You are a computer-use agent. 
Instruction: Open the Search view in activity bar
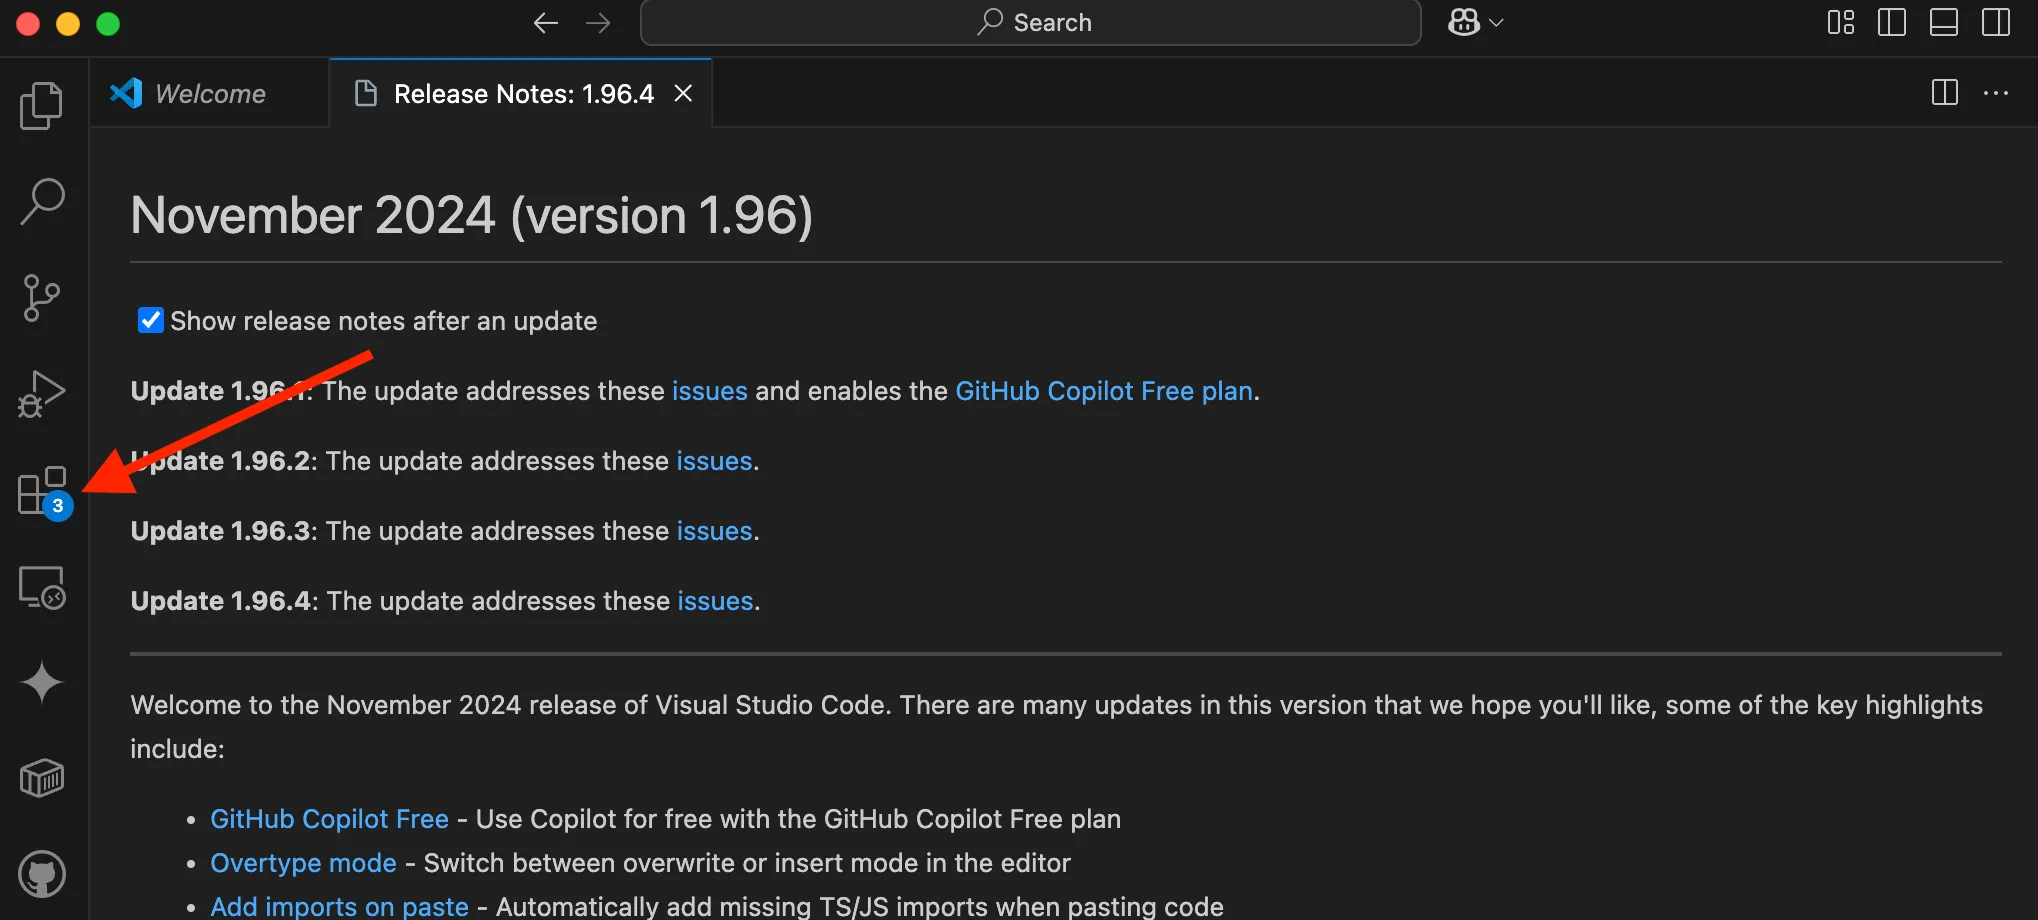(42, 202)
